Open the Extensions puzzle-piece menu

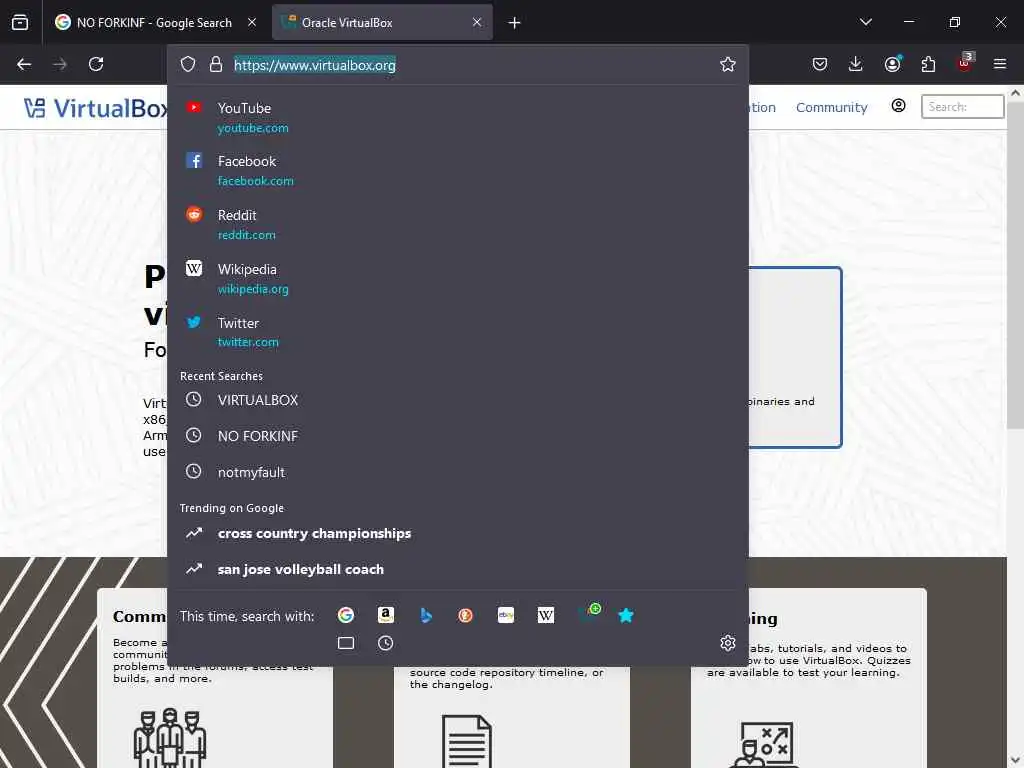tap(928, 64)
